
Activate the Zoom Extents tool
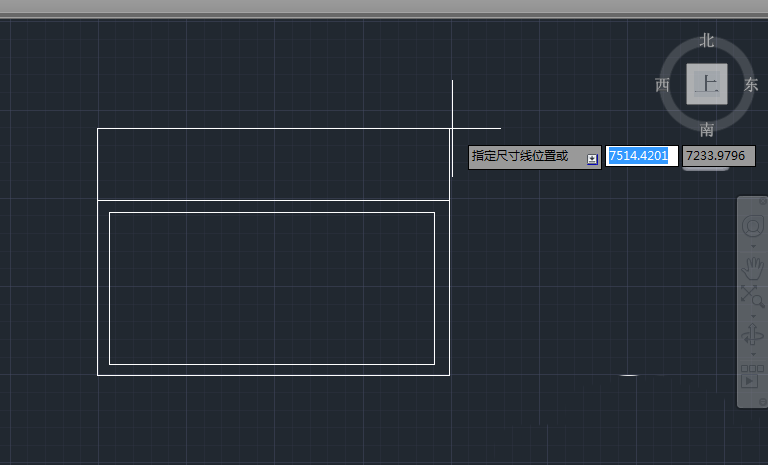tap(752, 295)
